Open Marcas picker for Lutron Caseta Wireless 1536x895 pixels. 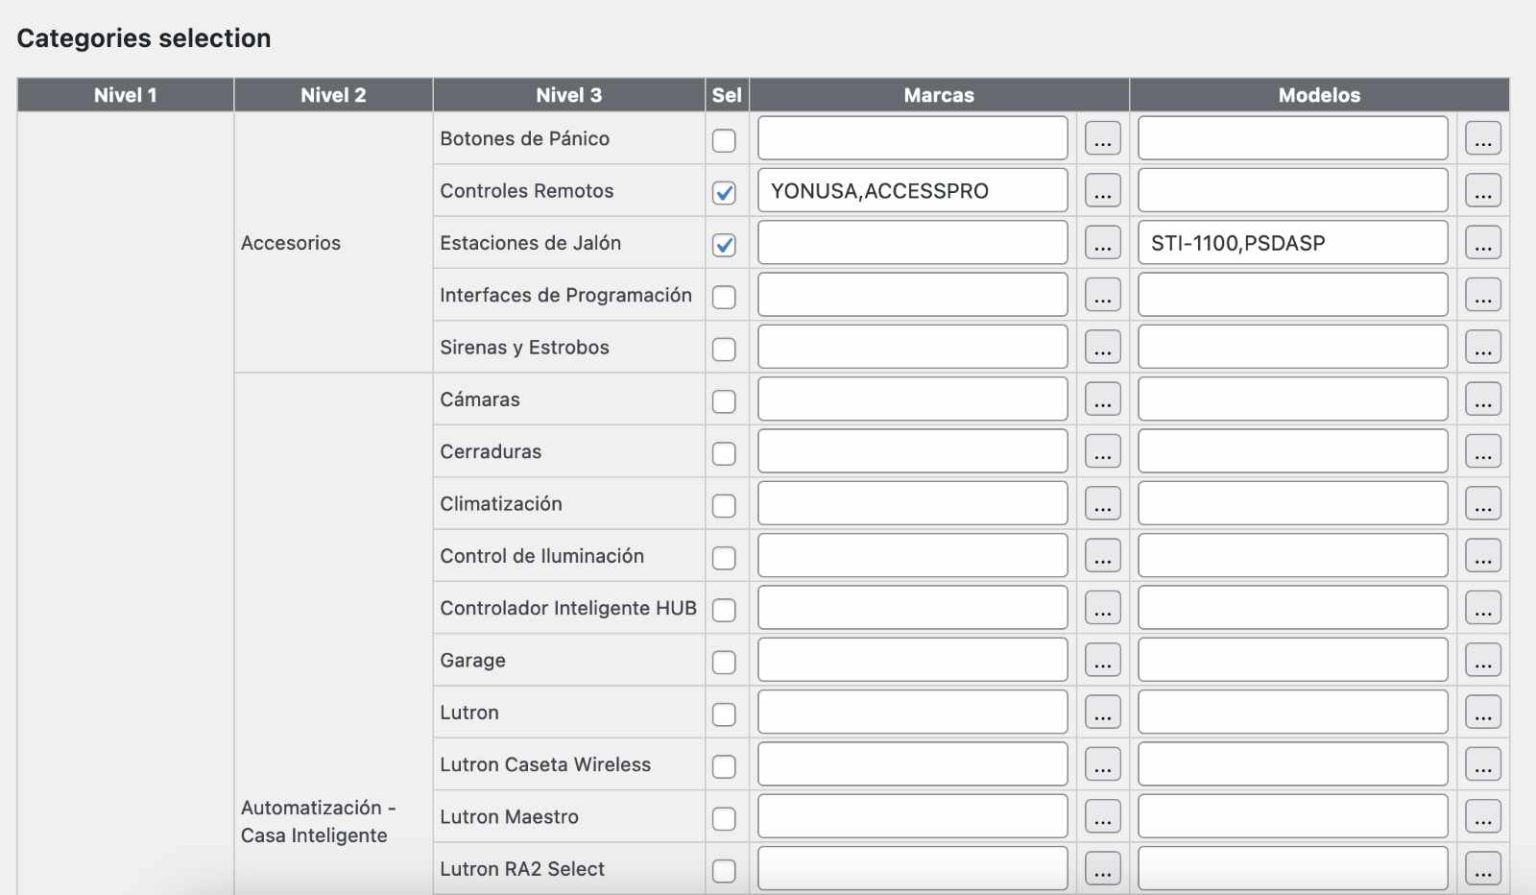pyautogui.click(x=1102, y=764)
